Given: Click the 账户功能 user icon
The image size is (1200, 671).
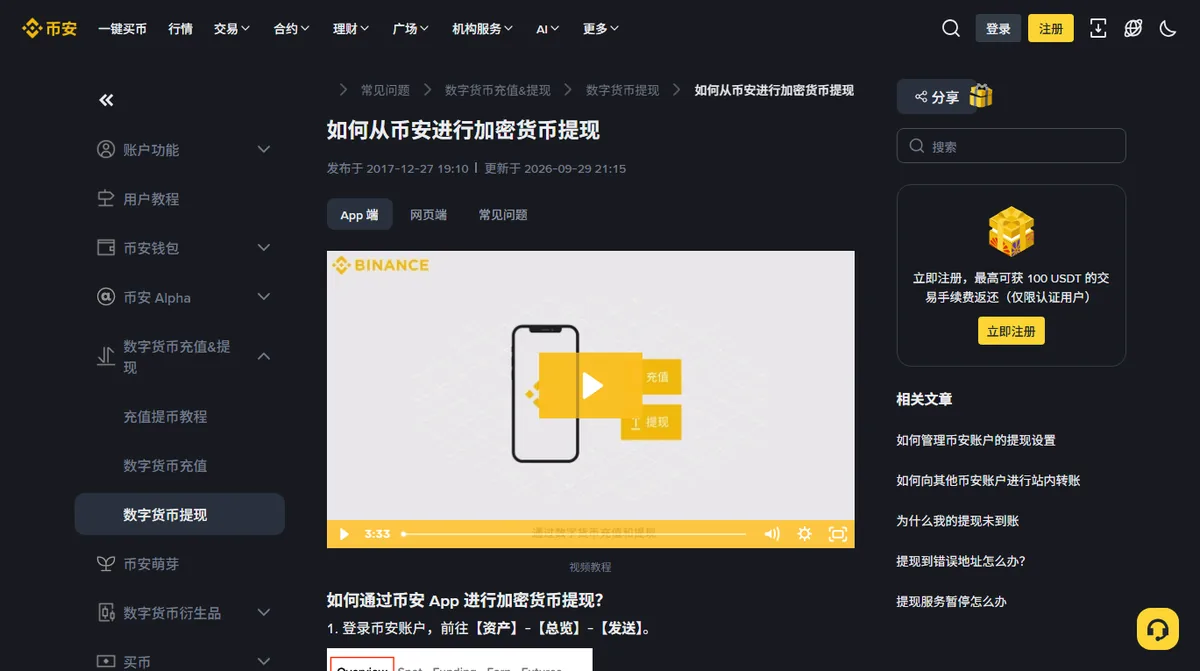Looking at the screenshot, I should tap(106, 149).
